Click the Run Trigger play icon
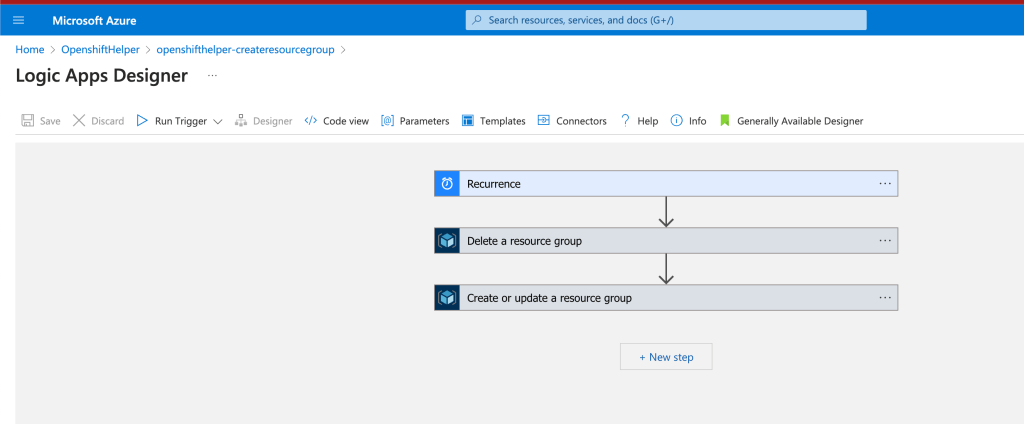Image resolution: width=1024 pixels, height=424 pixels. tap(142, 121)
